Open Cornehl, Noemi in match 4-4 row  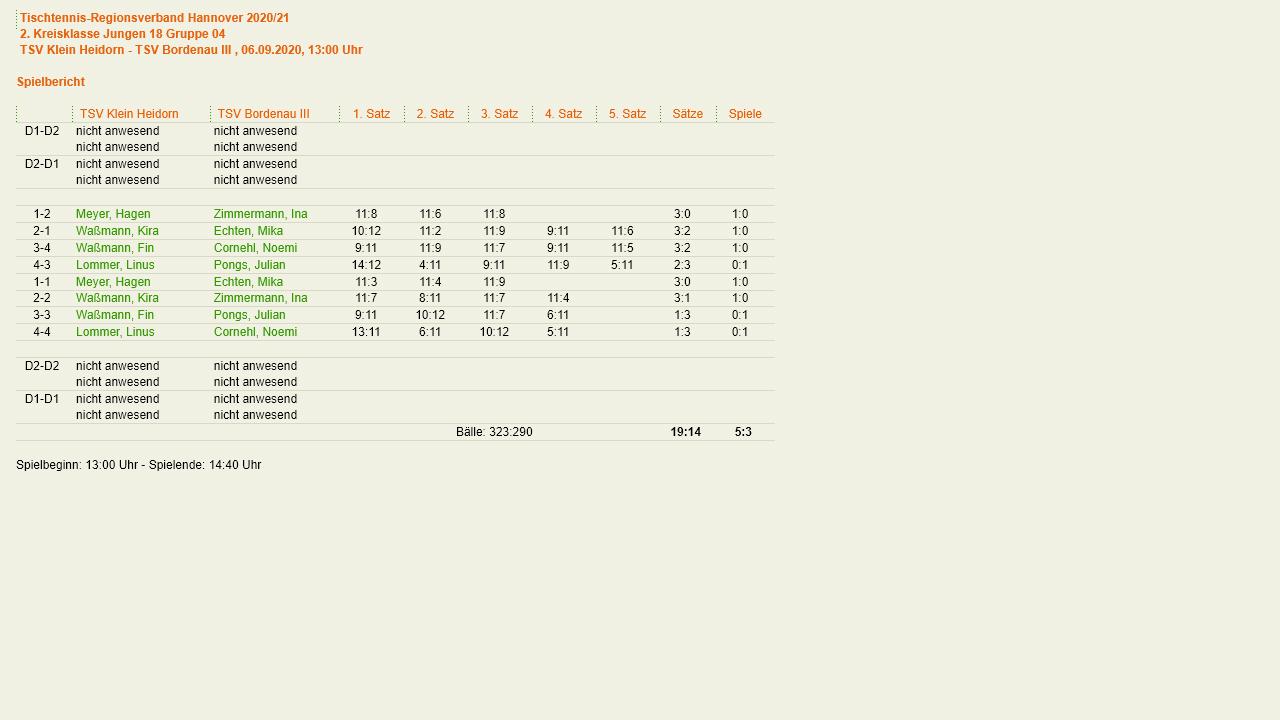tap(255, 332)
